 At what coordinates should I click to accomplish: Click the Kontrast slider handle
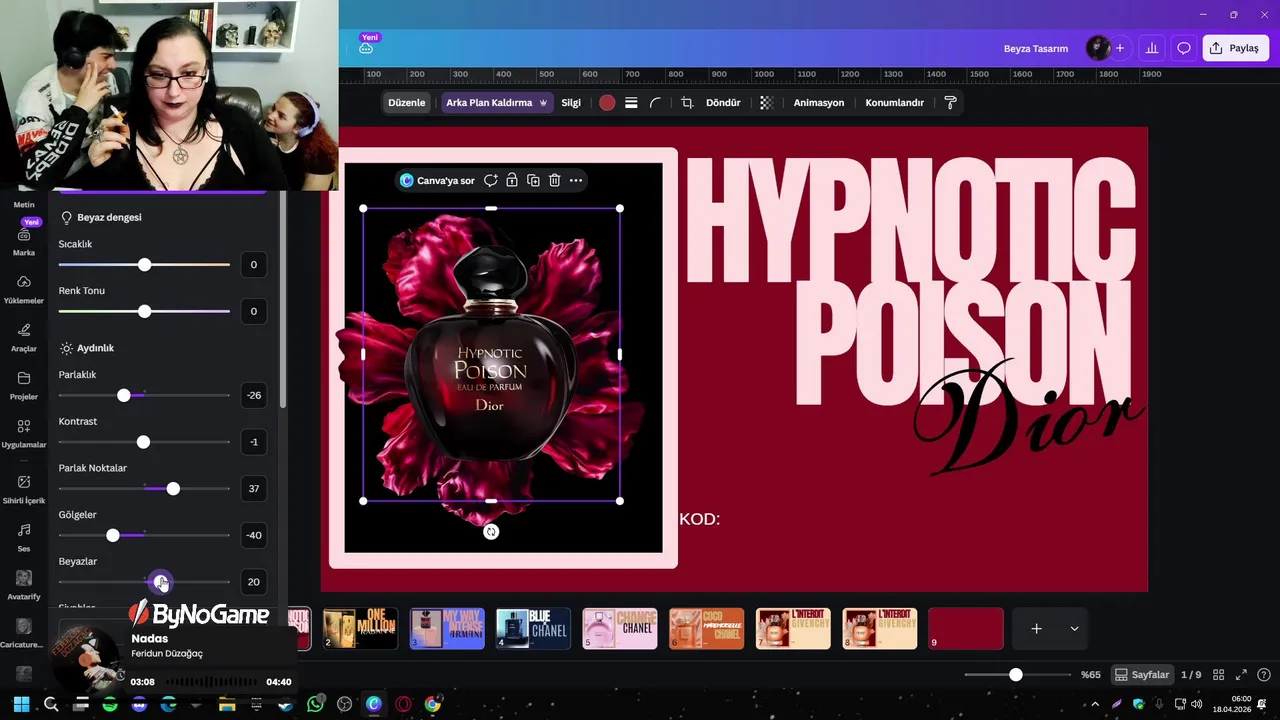click(143, 442)
